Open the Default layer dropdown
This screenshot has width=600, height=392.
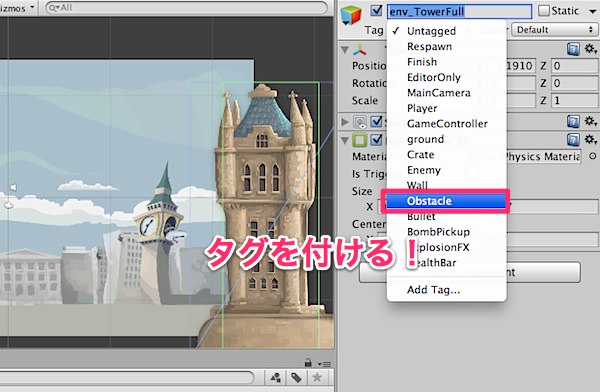[554, 29]
